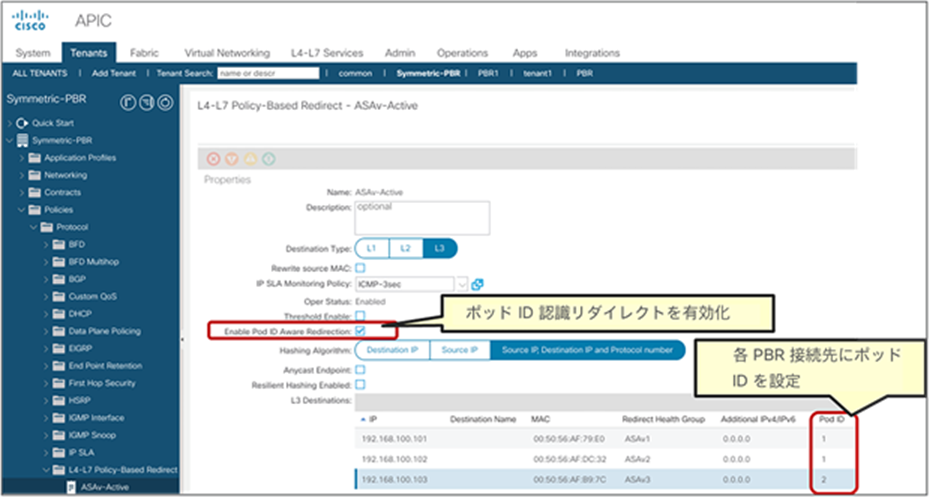Click the Policies folder icon

(x=34, y=209)
